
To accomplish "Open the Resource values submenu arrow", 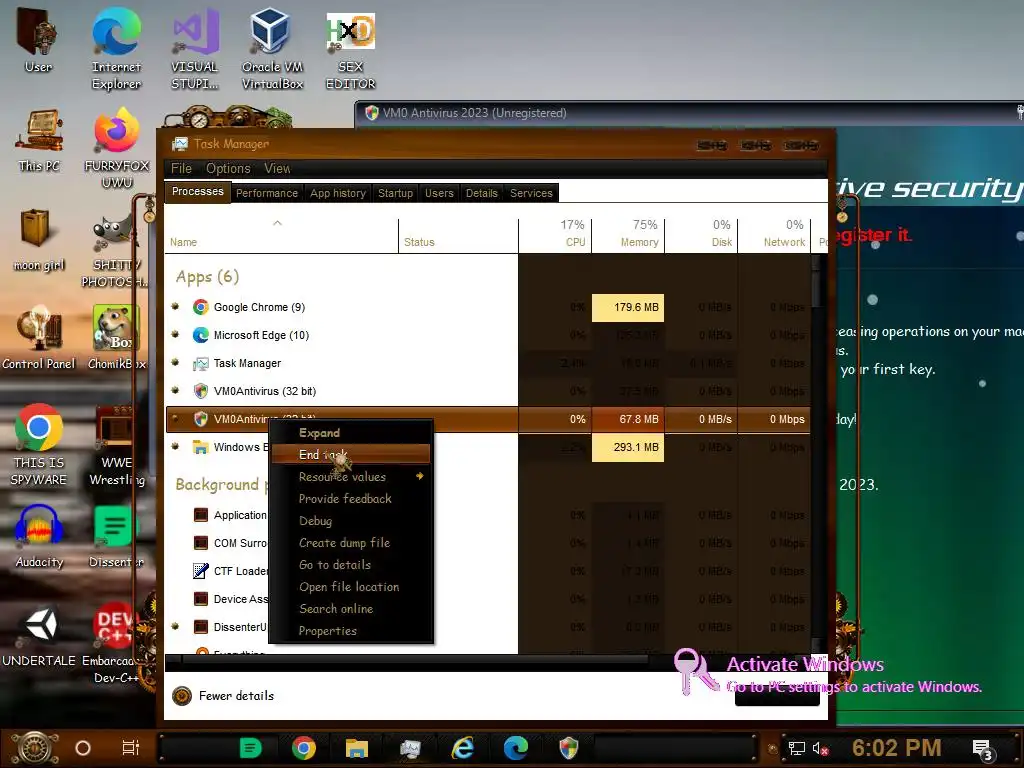I will (x=419, y=476).
